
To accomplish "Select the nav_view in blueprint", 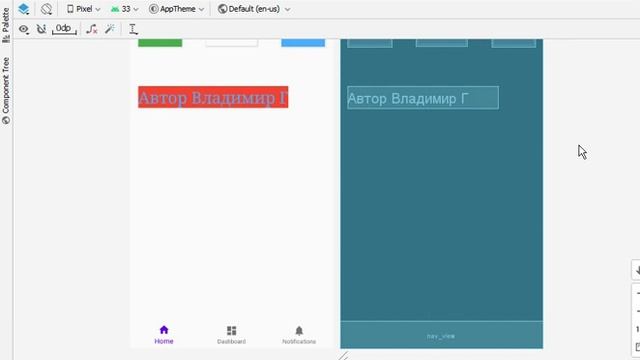I will point(442,335).
